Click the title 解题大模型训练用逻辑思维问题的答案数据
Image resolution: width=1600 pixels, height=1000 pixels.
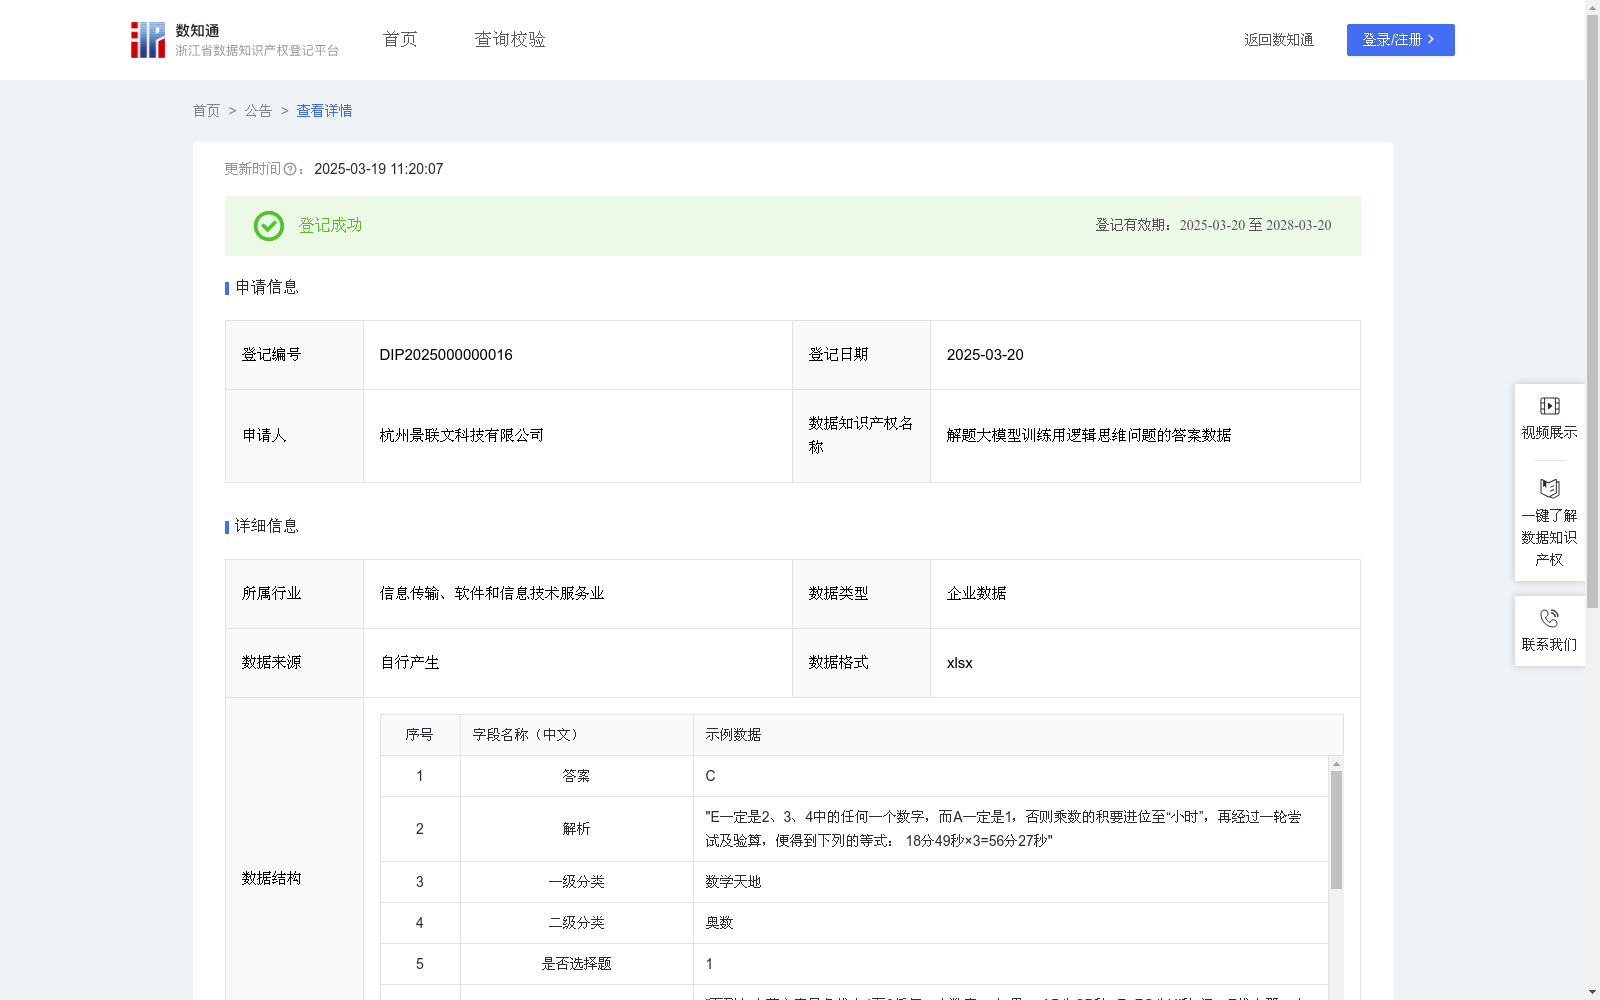1089,435
